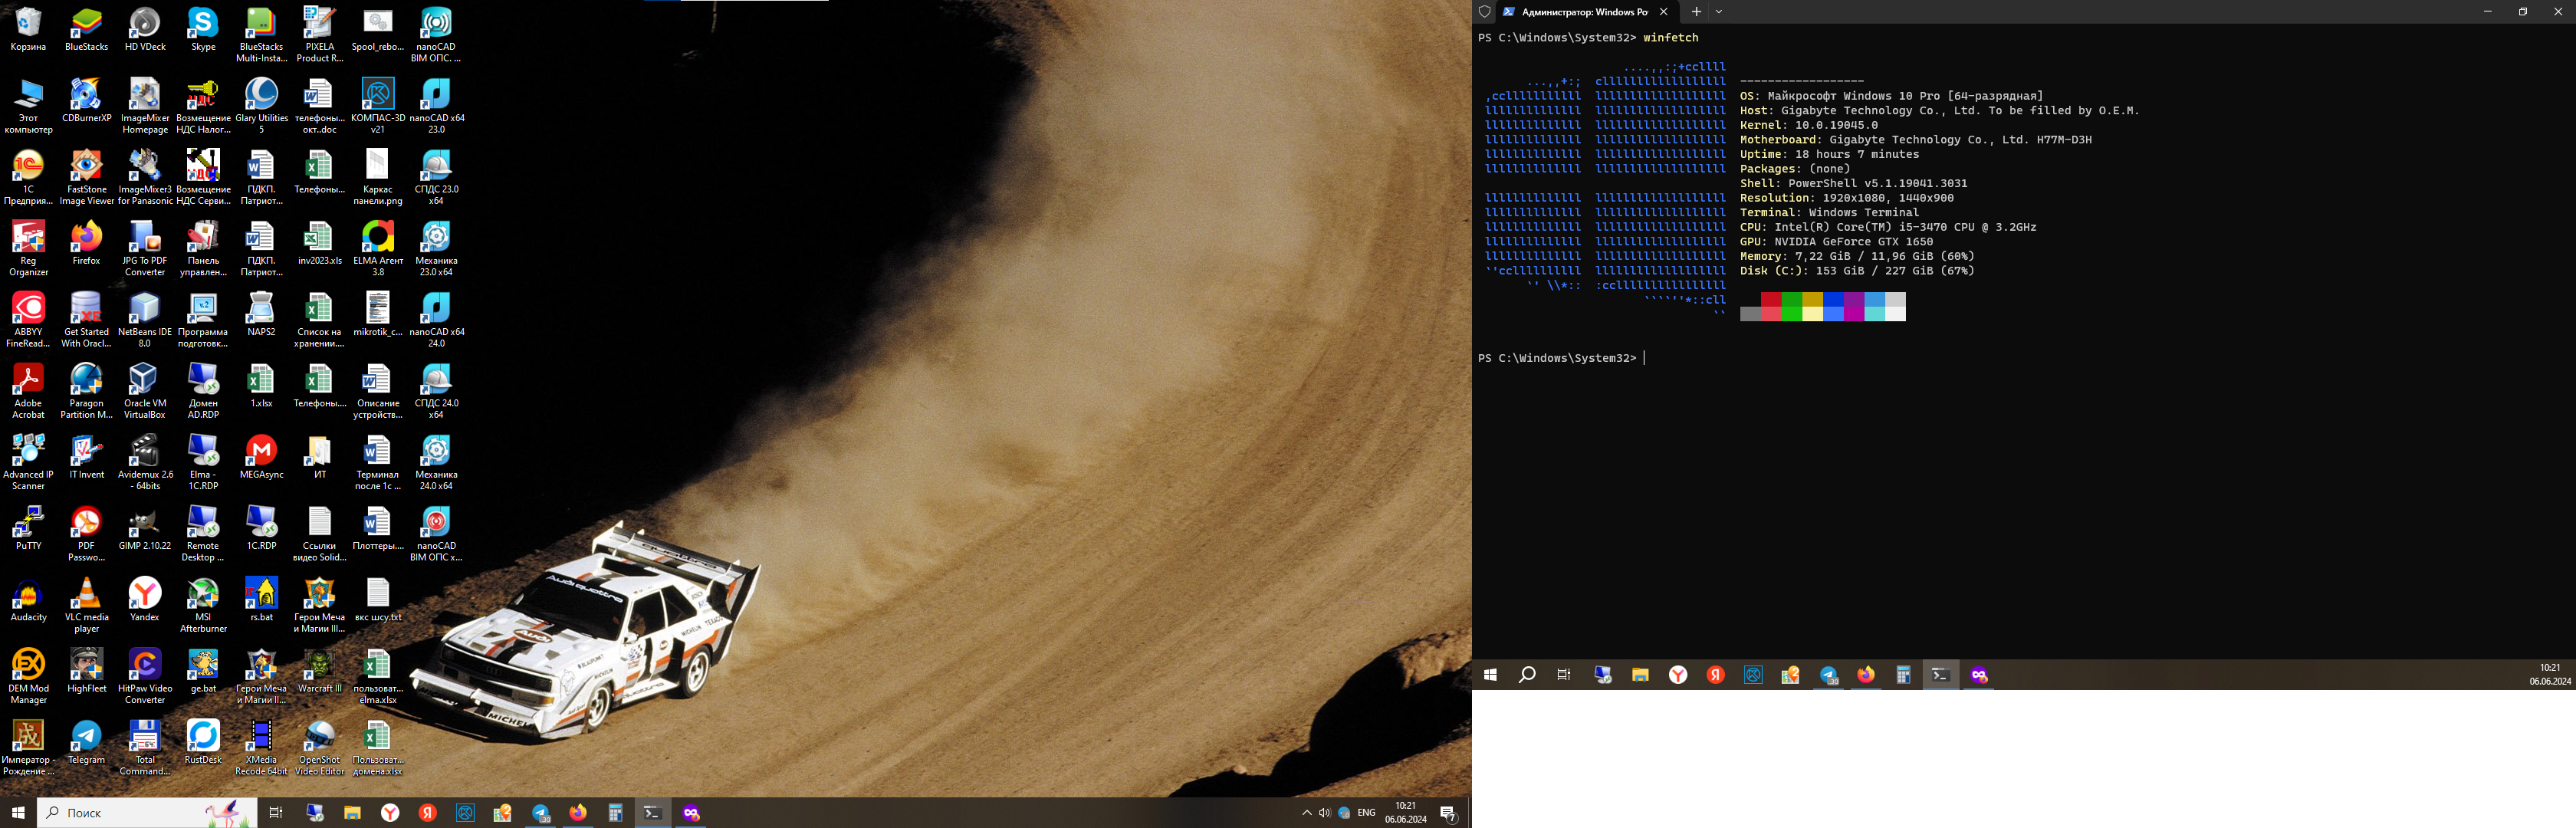Launch BlueStacks from the desktop
Viewport: 2576px width, 828px height.
tap(86, 30)
